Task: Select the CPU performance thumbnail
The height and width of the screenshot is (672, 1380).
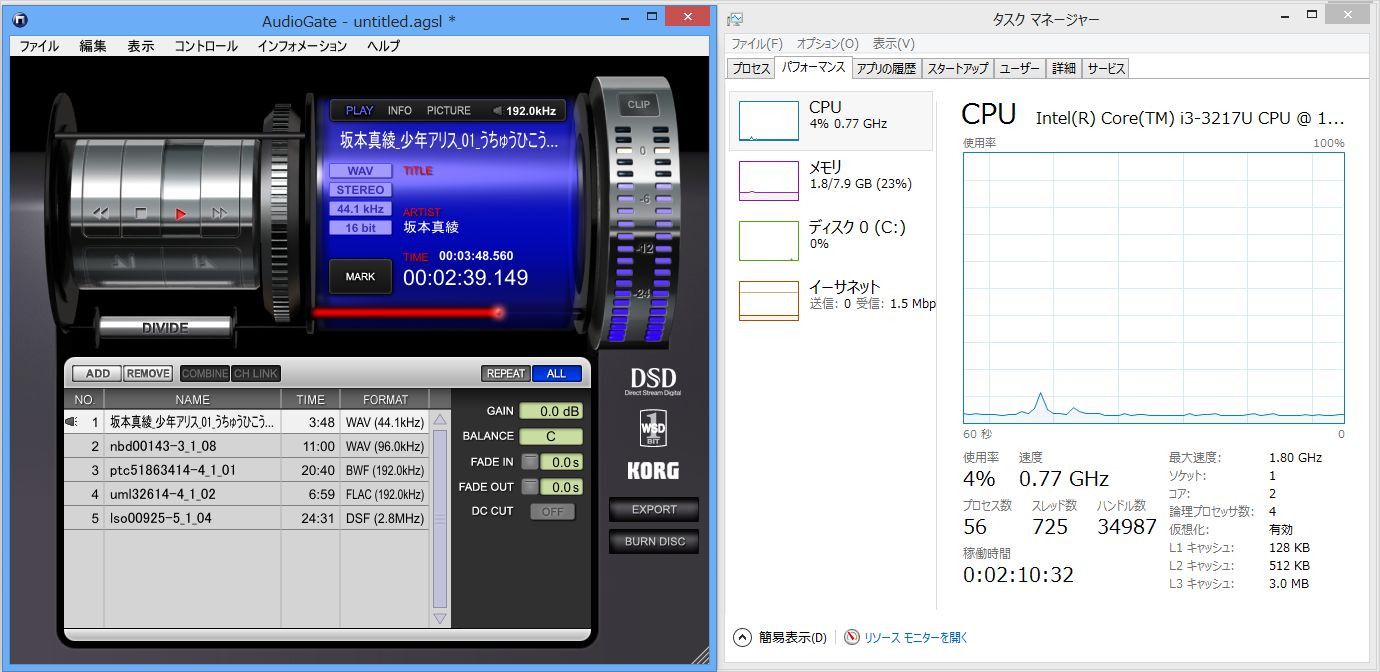Action: pyautogui.click(x=769, y=120)
